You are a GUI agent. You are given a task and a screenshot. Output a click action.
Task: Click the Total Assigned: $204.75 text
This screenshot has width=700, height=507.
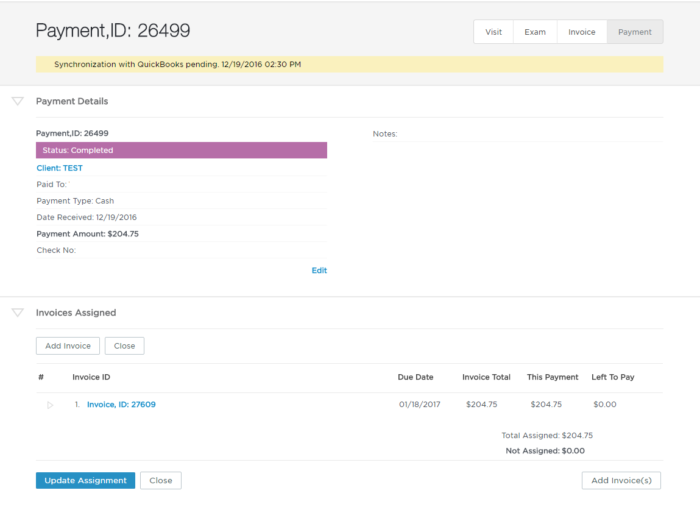[547, 435]
